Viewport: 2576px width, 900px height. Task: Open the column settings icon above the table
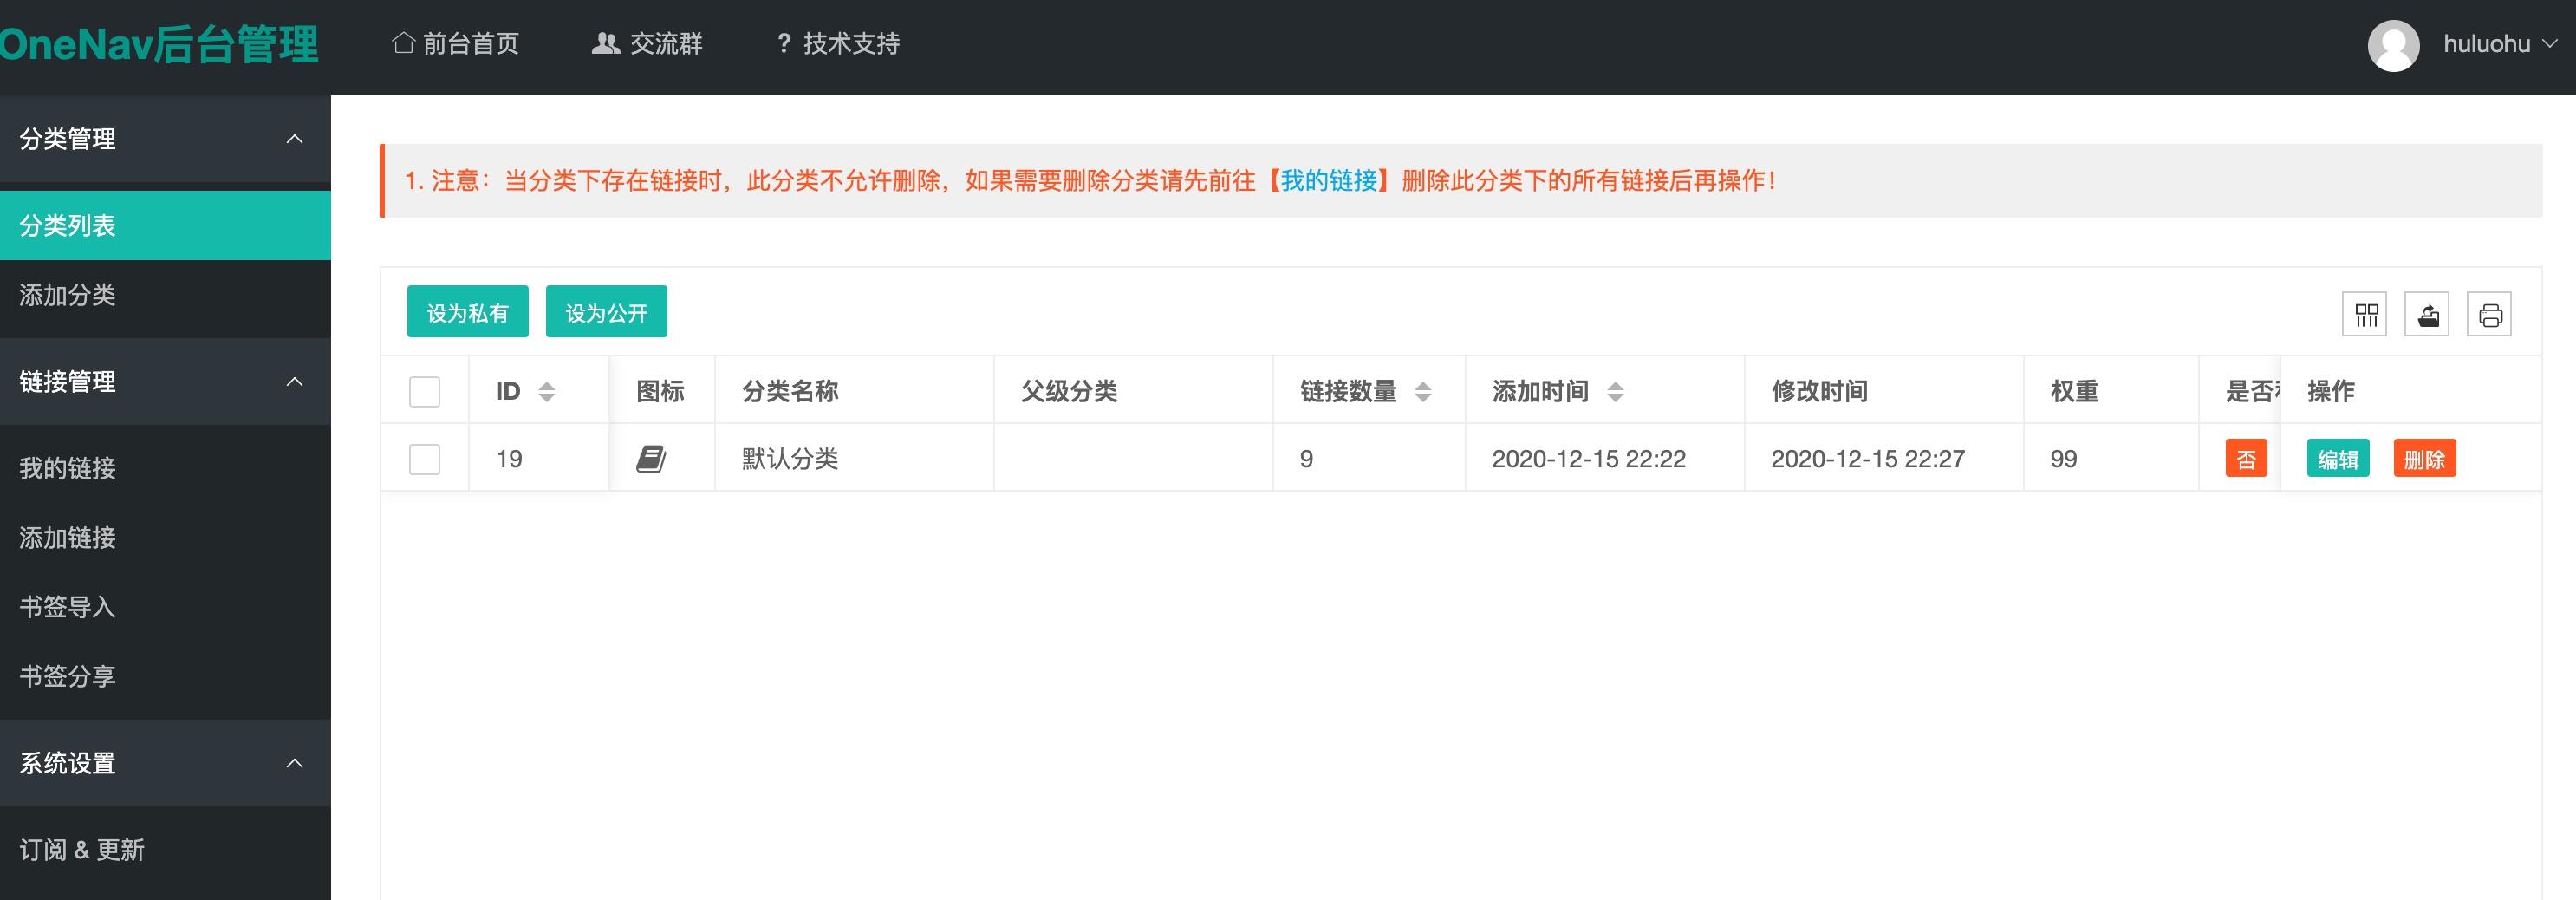pos(2364,313)
